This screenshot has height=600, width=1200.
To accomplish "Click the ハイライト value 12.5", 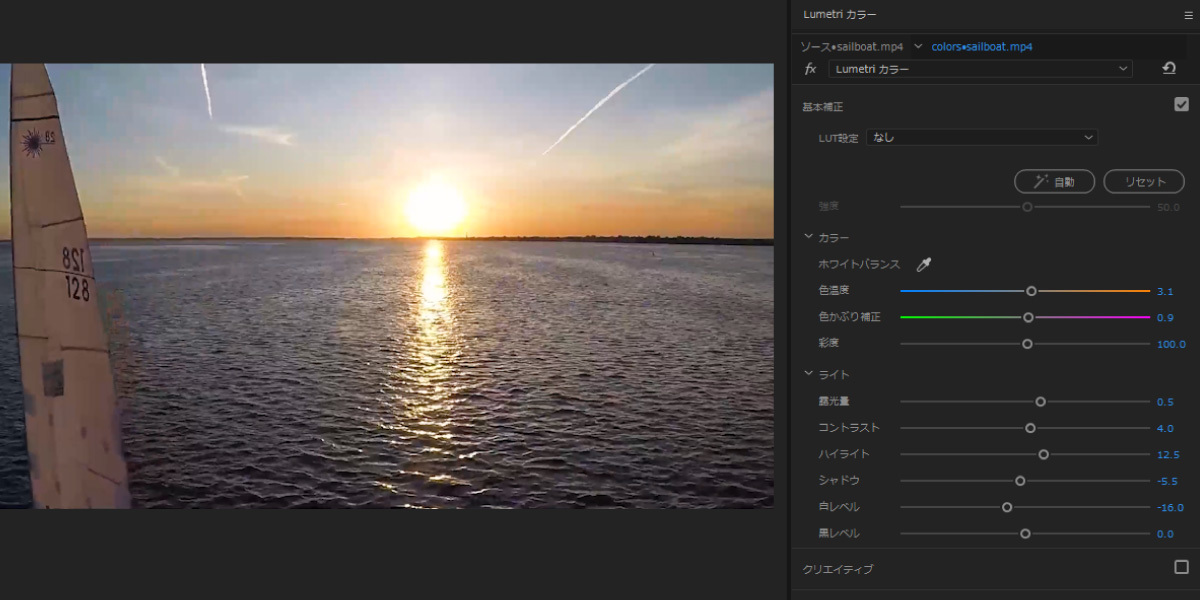I will click(x=1168, y=454).
